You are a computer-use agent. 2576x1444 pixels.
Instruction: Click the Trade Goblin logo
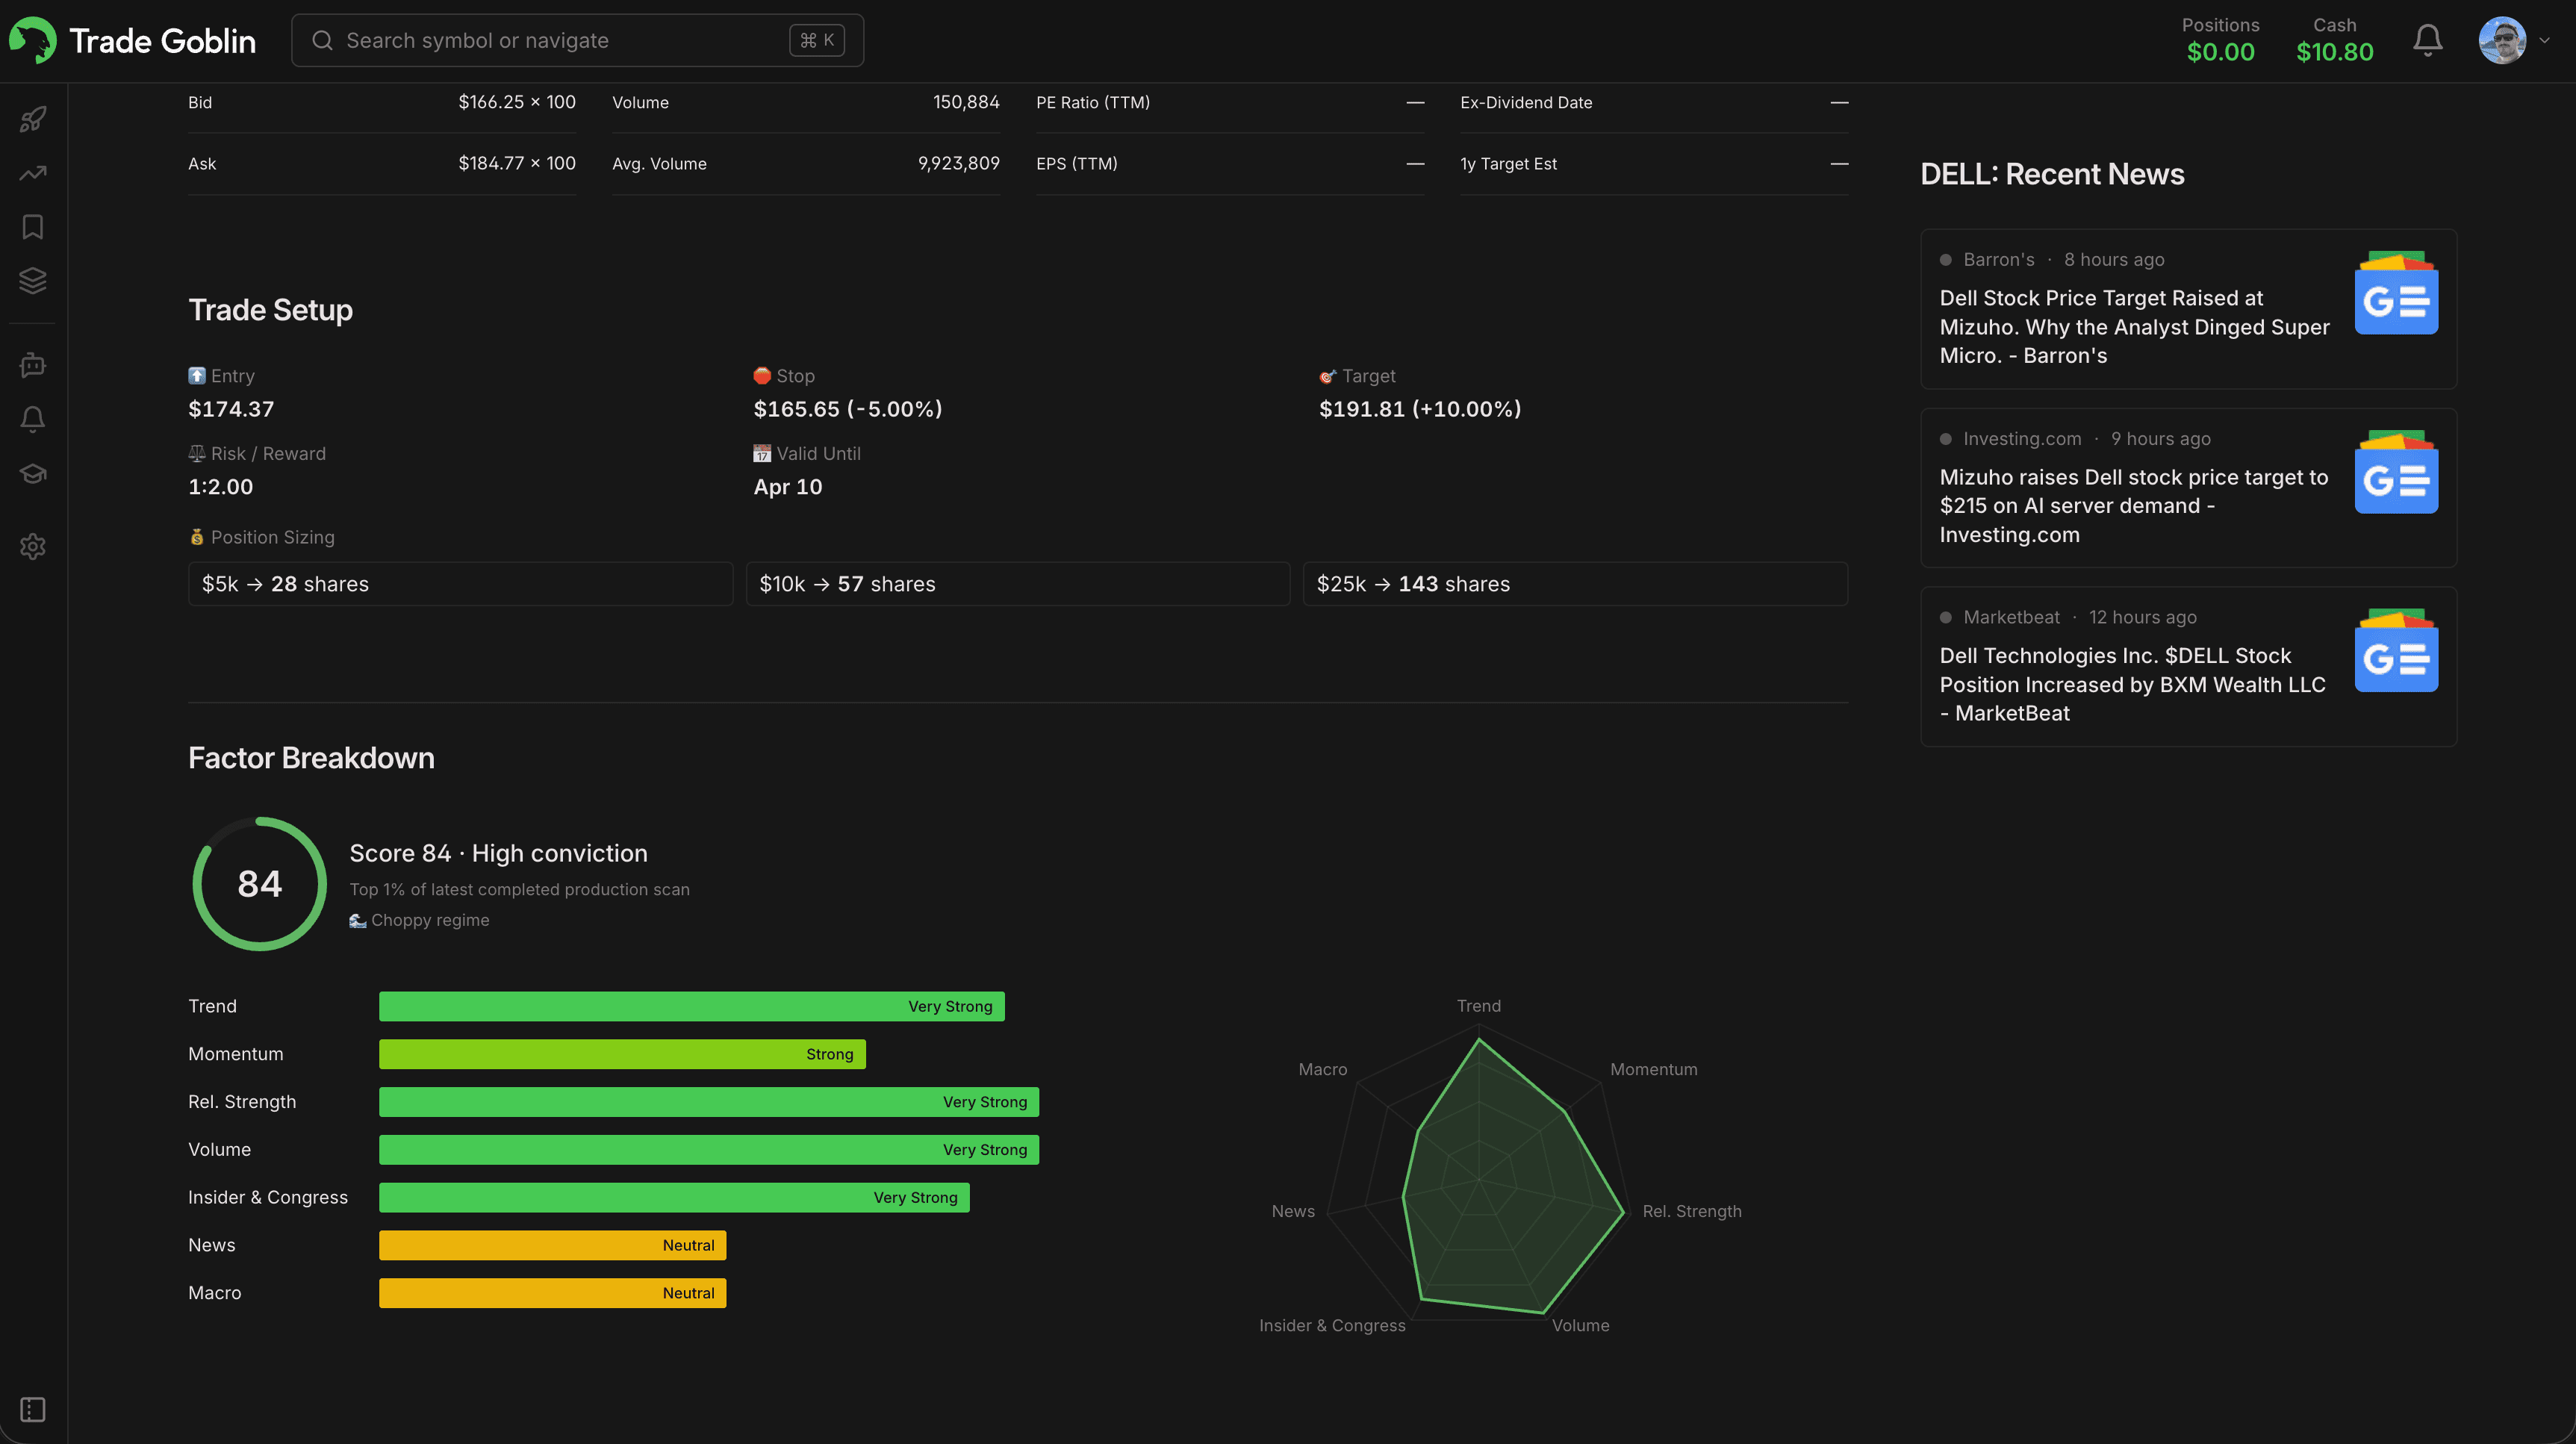coord(132,40)
